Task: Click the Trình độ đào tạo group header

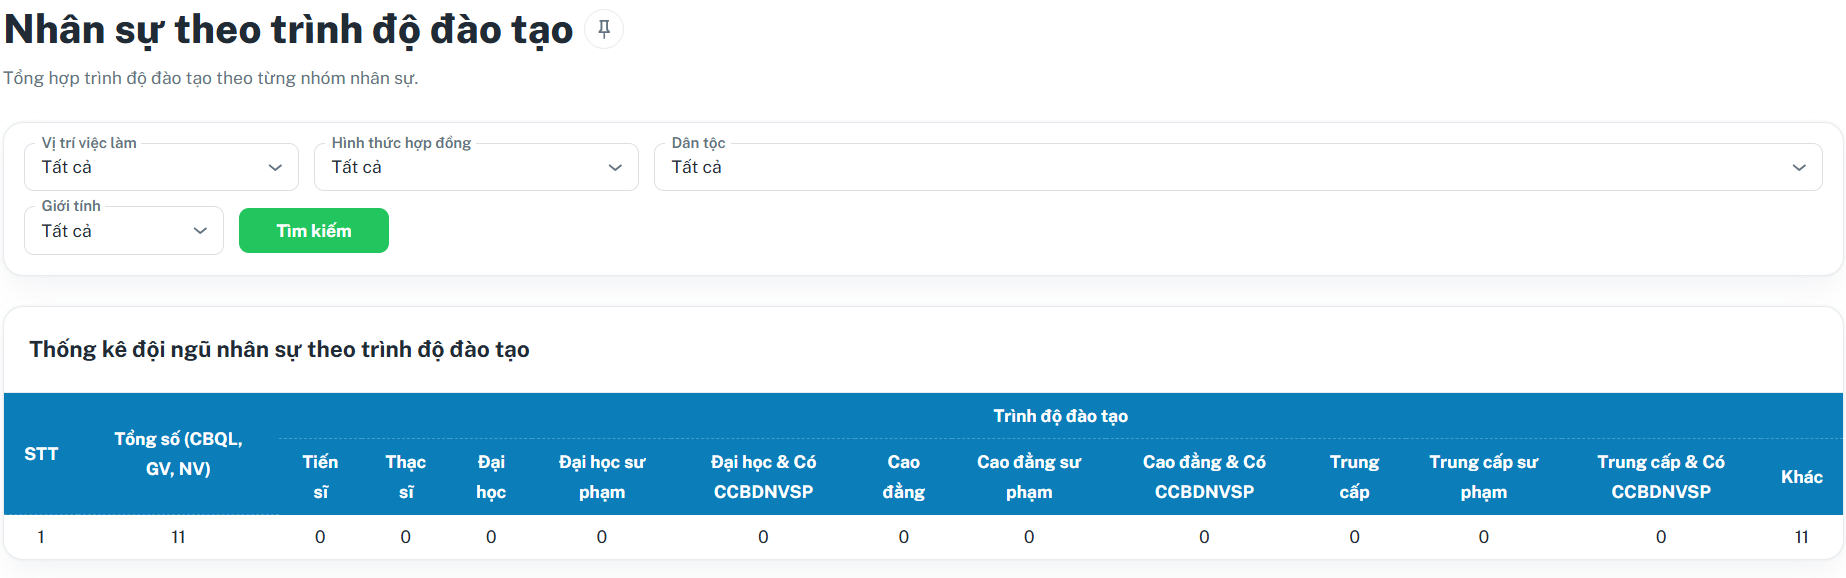Action: (x=1060, y=416)
